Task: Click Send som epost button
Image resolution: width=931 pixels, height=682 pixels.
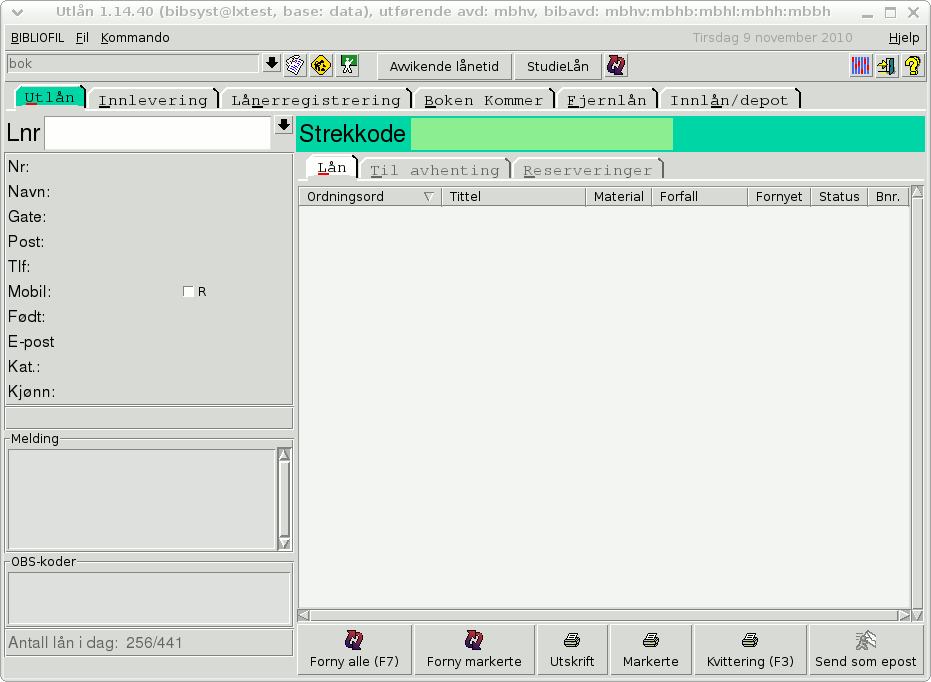Action: tap(865, 650)
